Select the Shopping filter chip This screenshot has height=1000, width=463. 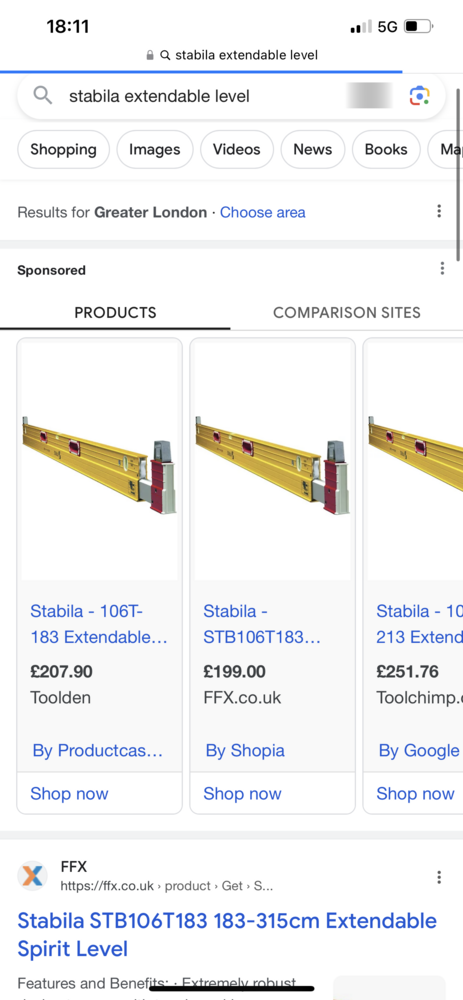[63, 149]
